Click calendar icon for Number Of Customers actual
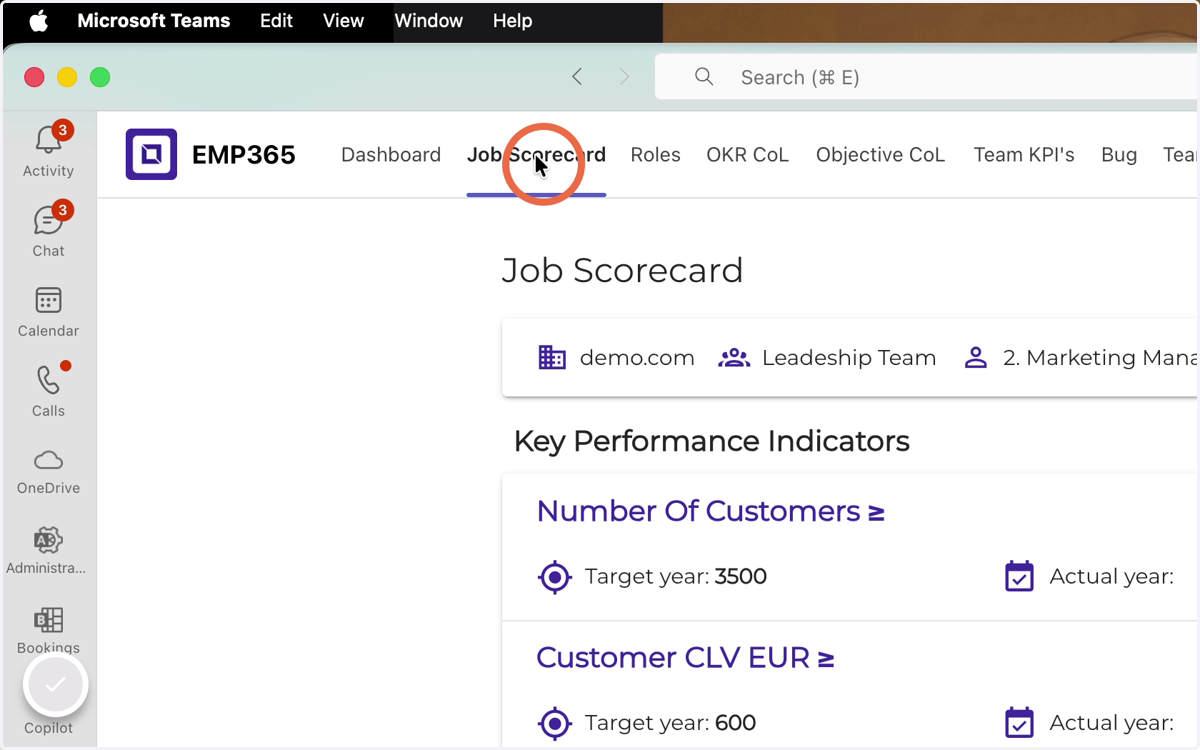The image size is (1200, 750). tap(1019, 577)
